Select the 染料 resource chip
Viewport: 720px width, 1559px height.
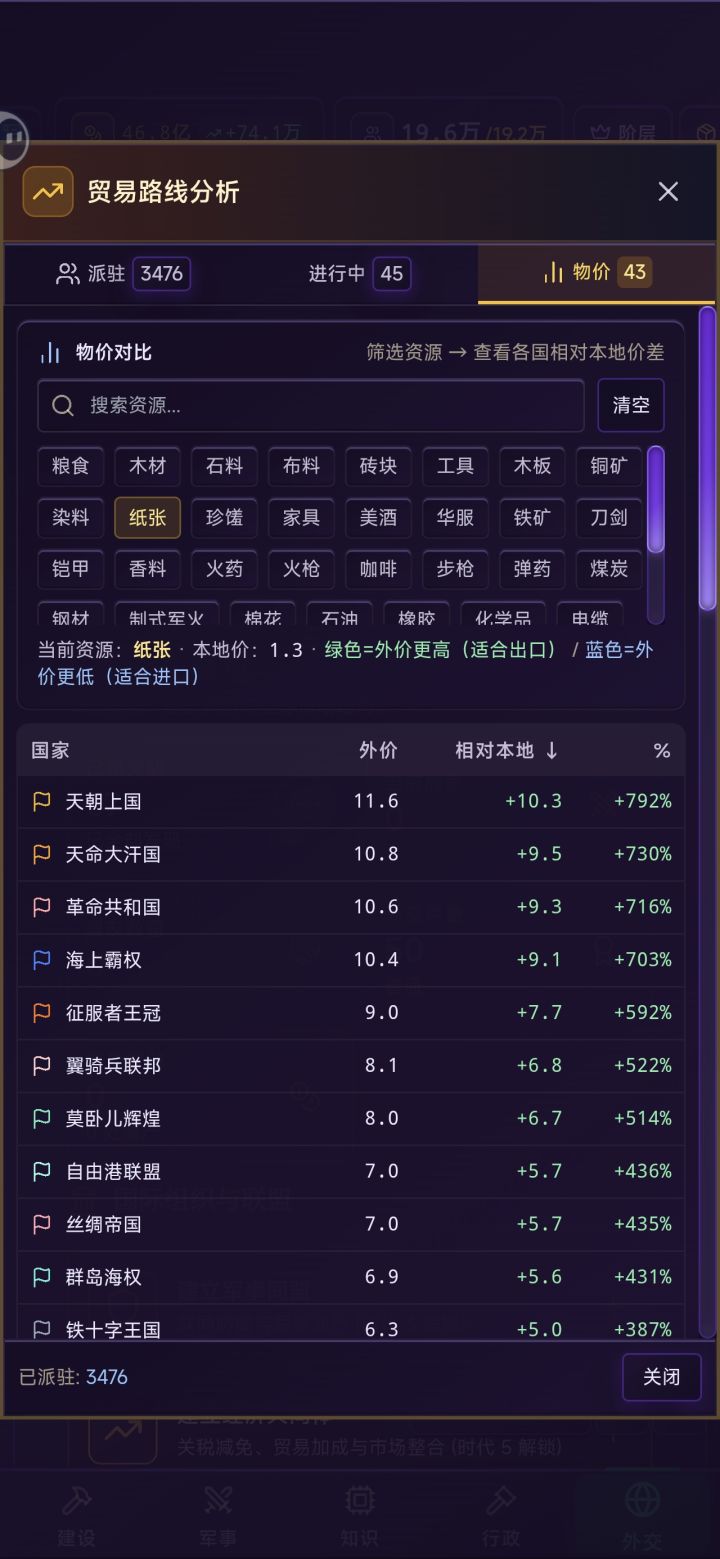pyautogui.click(x=71, y=517)
